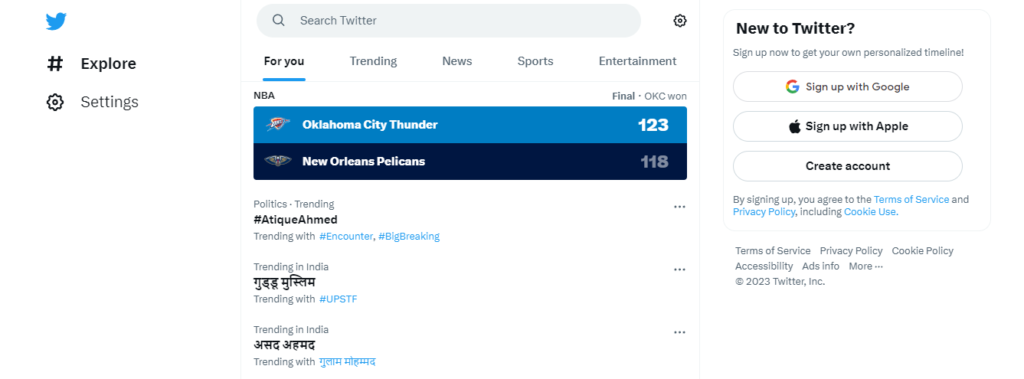Open more options for असद अहमद trend

point(680,332)
